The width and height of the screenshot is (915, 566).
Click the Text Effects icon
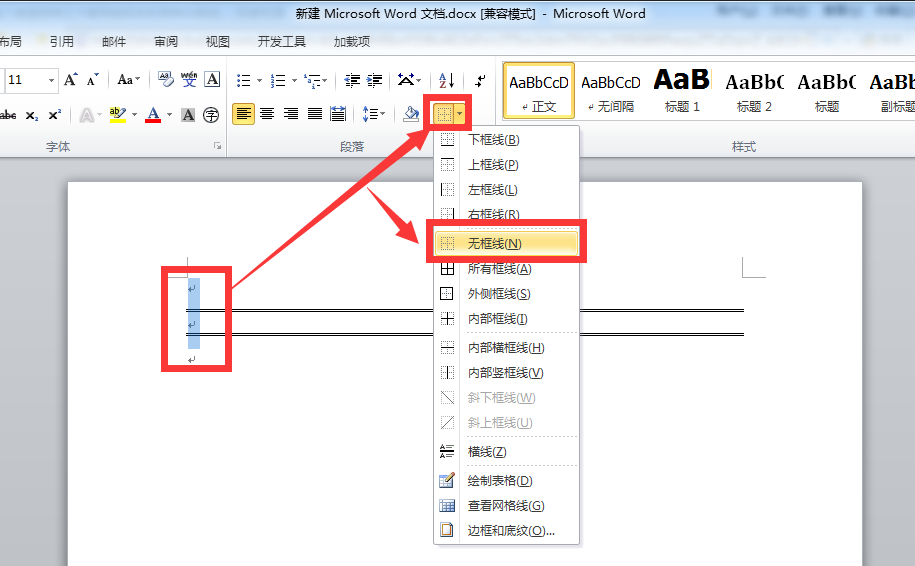click(x=86, y=115)
